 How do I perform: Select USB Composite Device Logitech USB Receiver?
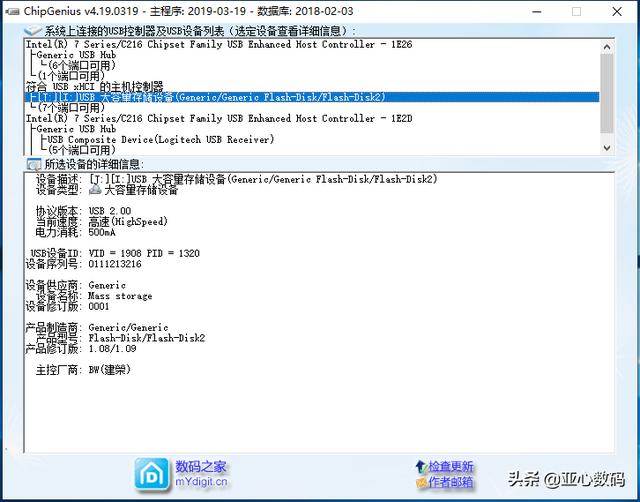pyautogui.click(x=160, y=140)
